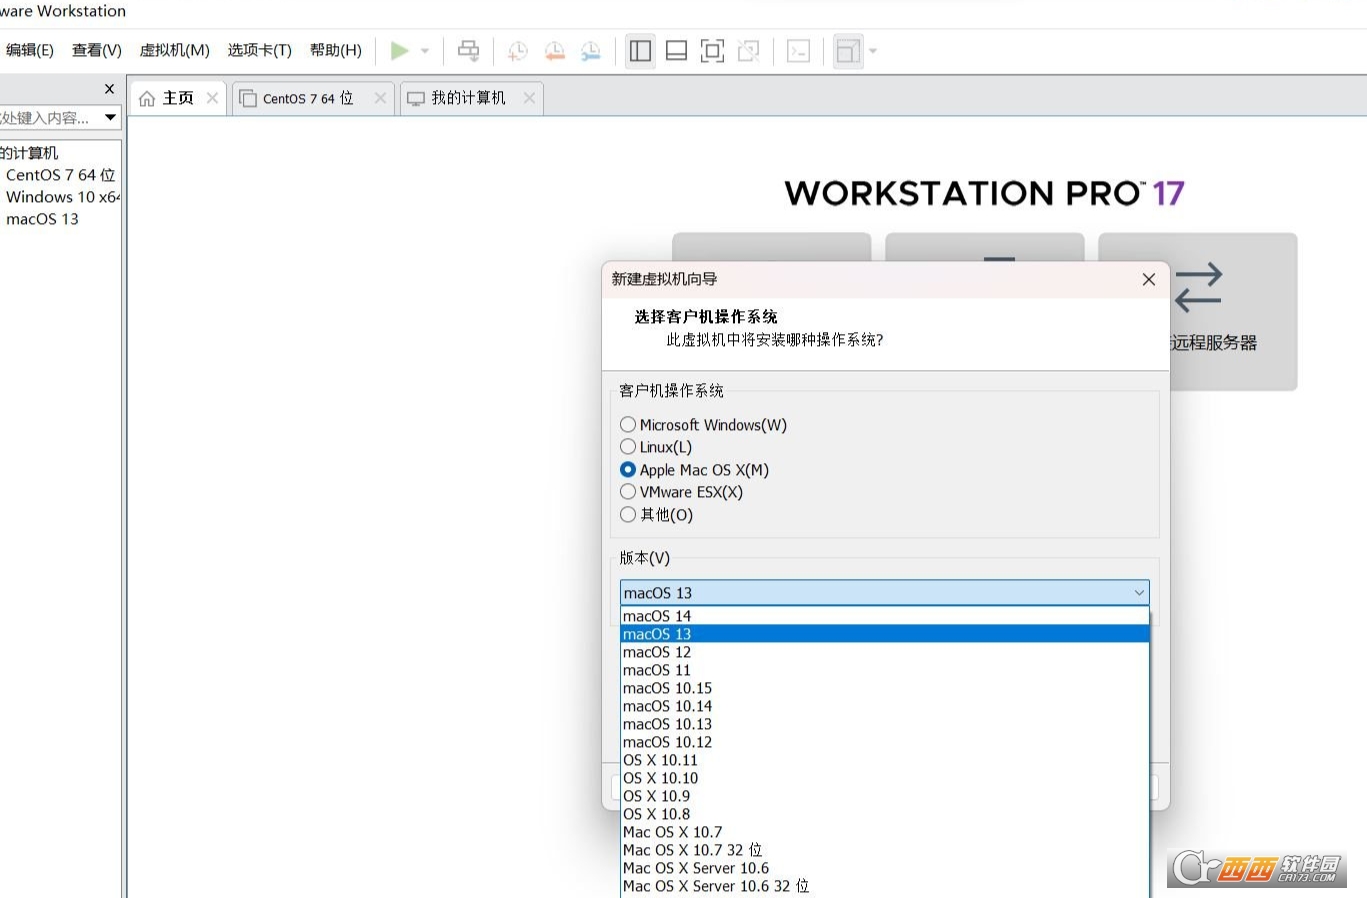Image resolution: width=1367 pixels, height=898 pixels.
Task: Close the 新建虚拟机向导 dialog
Action: coord(1149,279)
